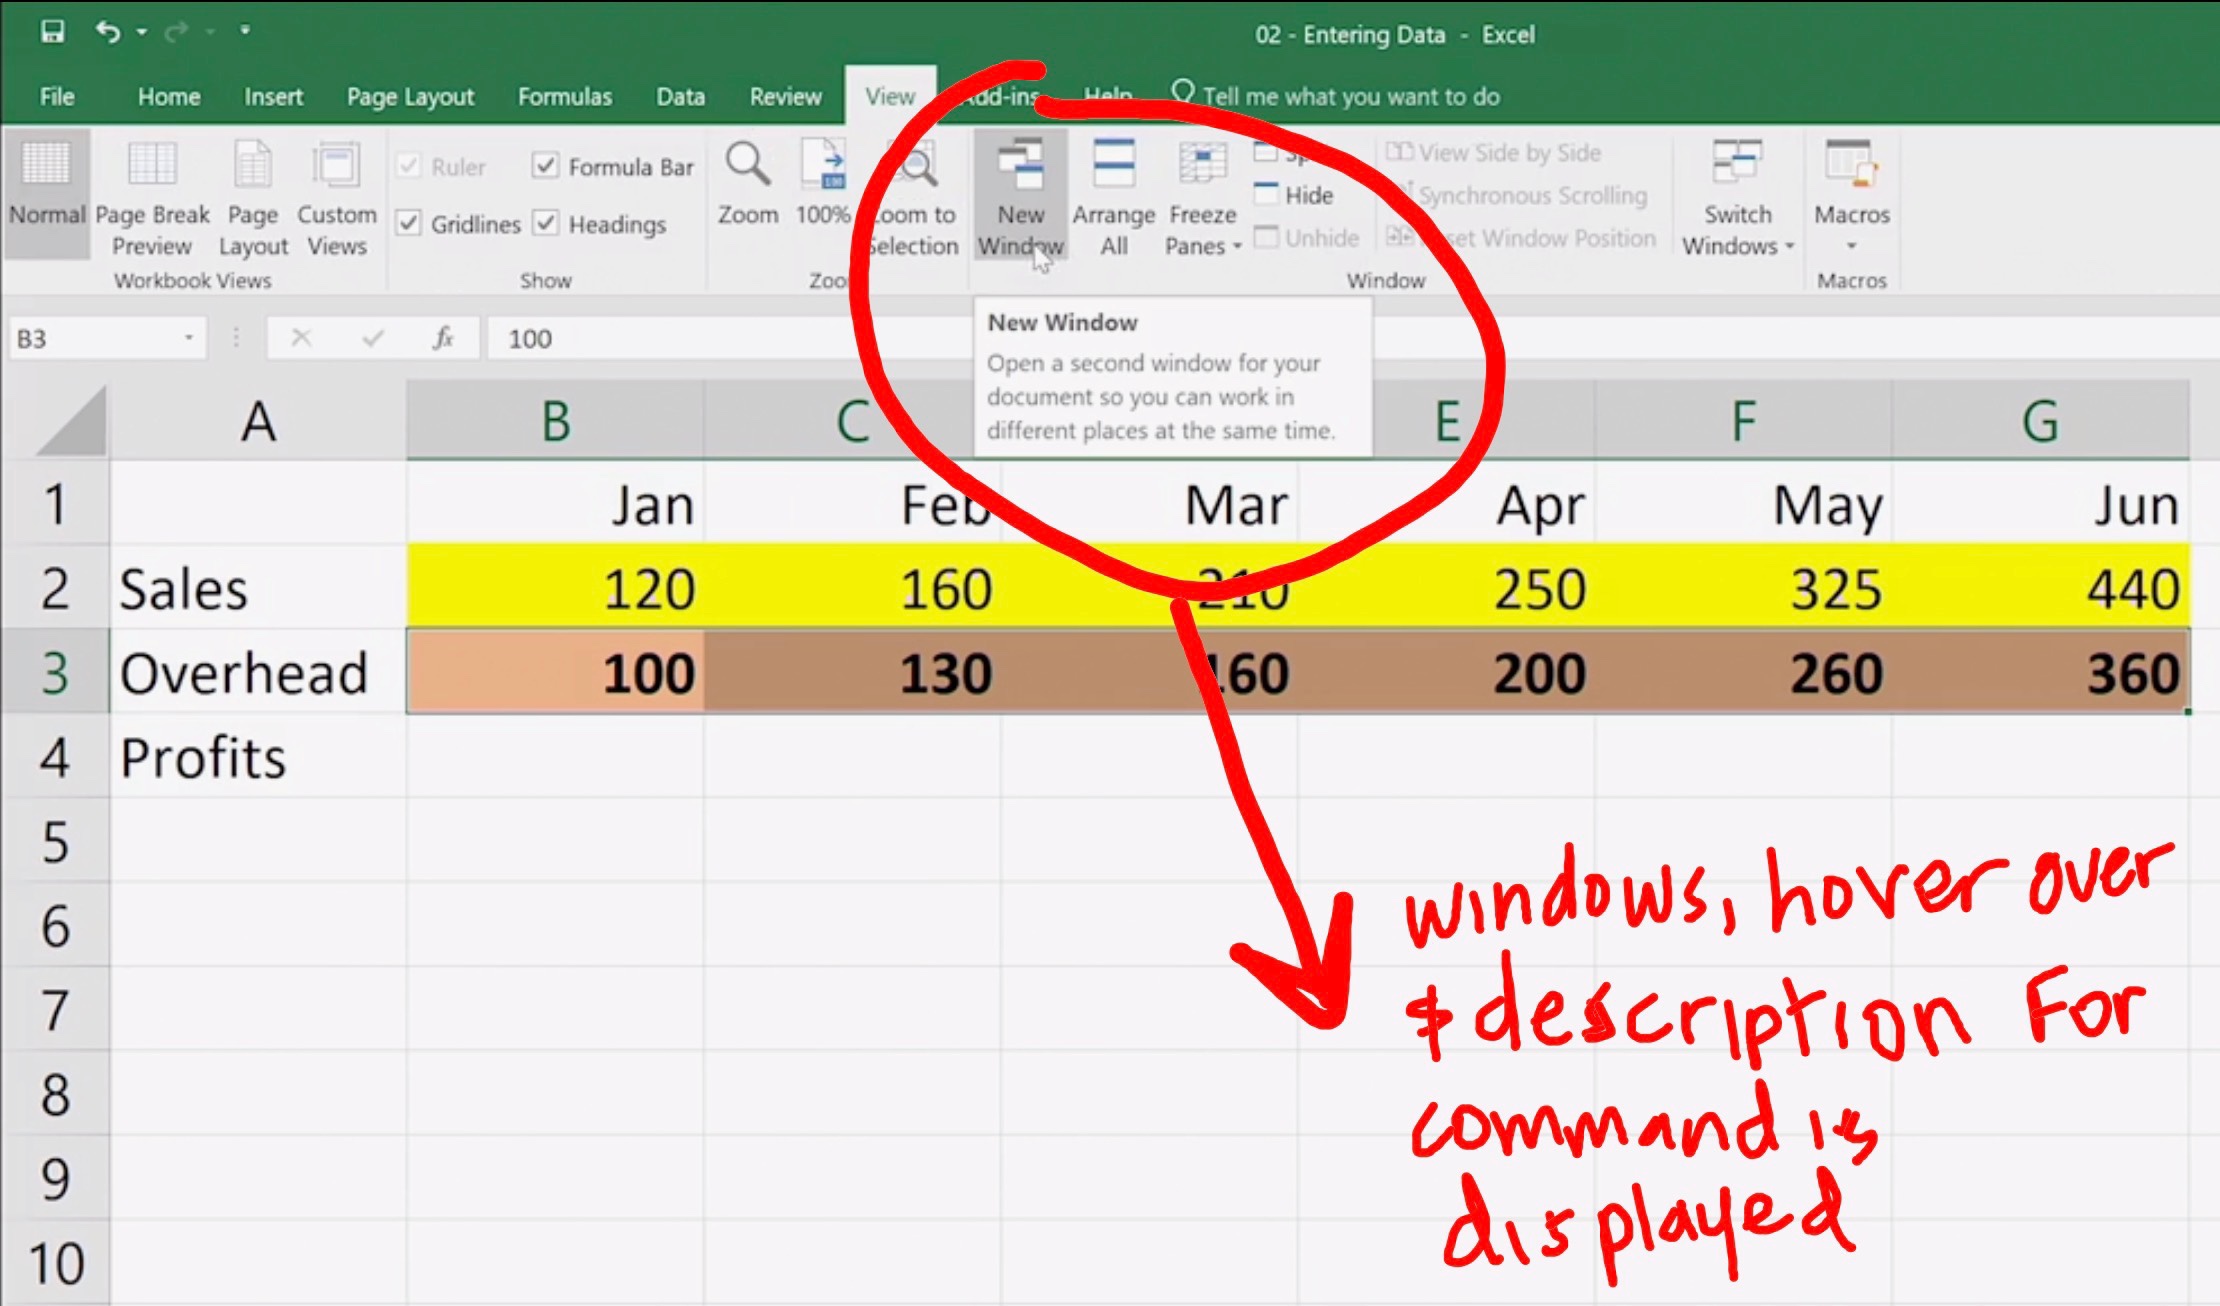Select the Overhead cell showing 260
The height and width of the screenshot is (1306, 2220).
click(x=1743, y=672)
